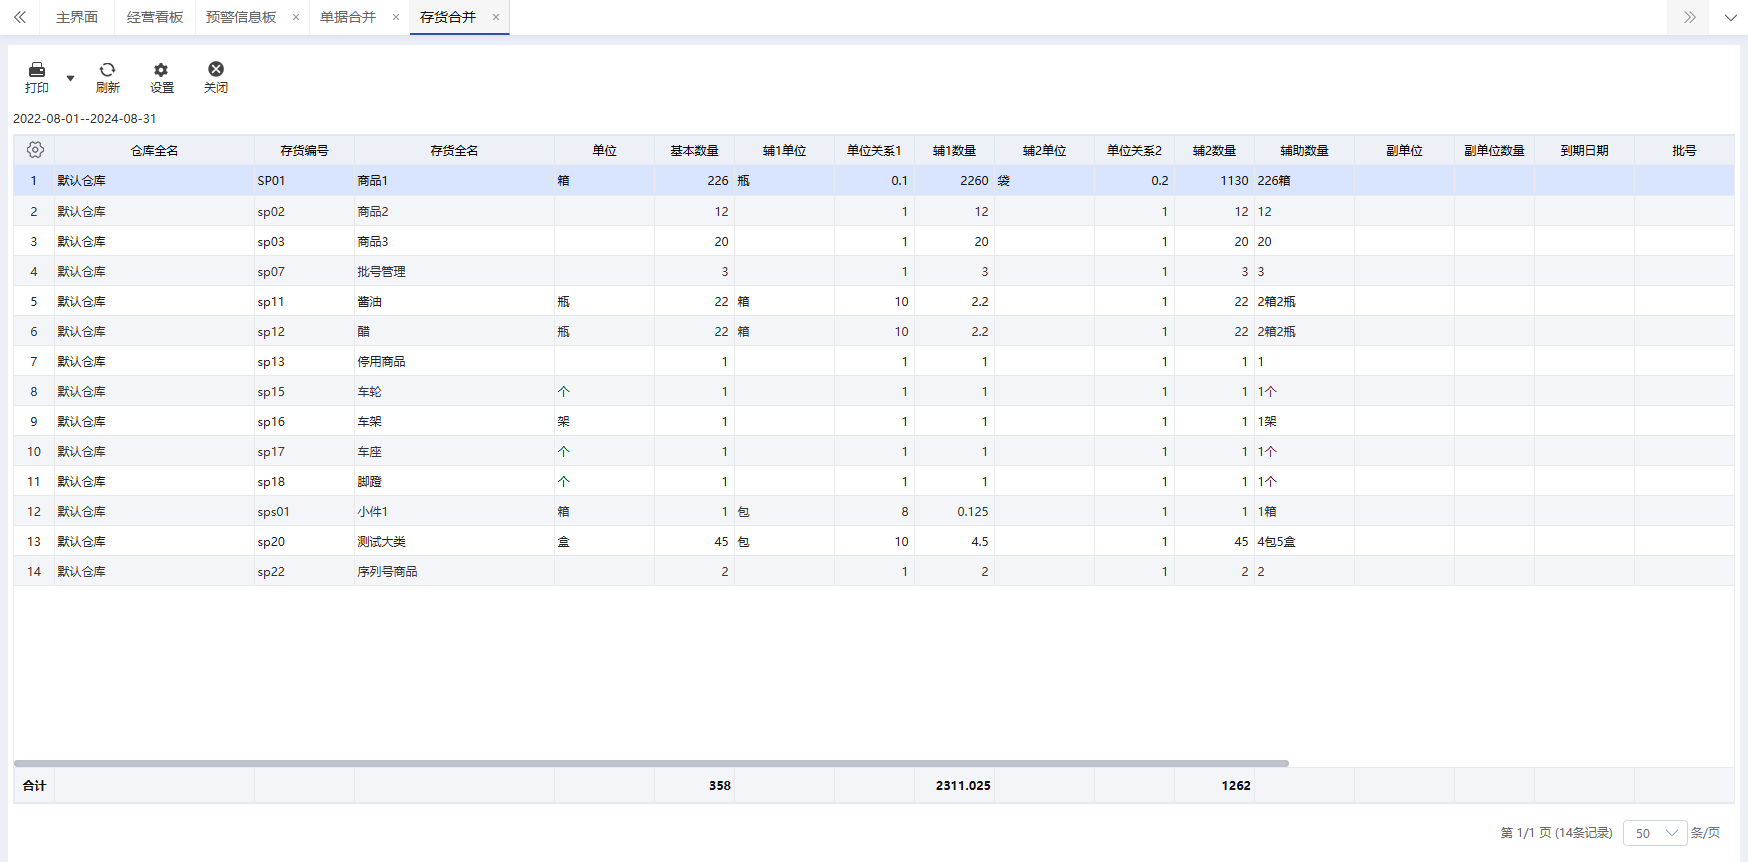Viewport: 1748px width, 862px height.
Task: Click the 辅助数量 column header
Action: pyautogui.click(x=1304, y=151)
